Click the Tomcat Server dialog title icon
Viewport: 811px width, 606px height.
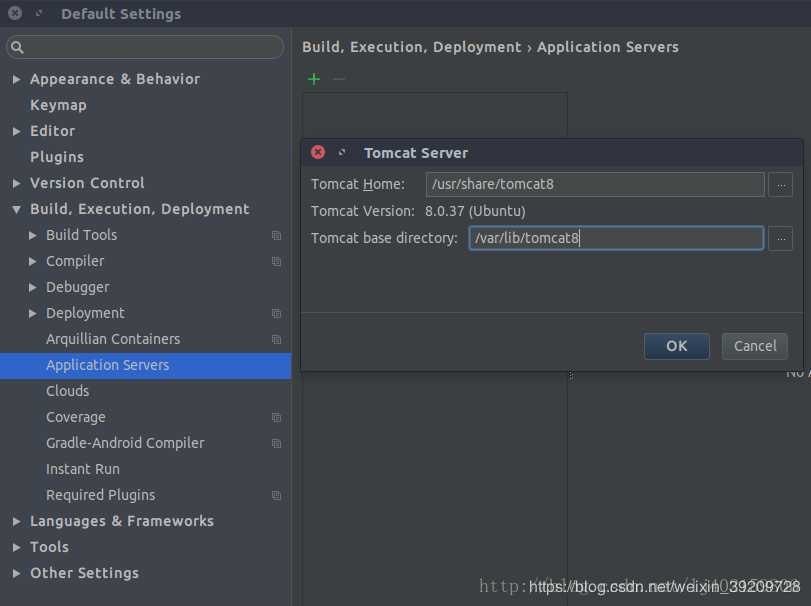coord(342,153)
